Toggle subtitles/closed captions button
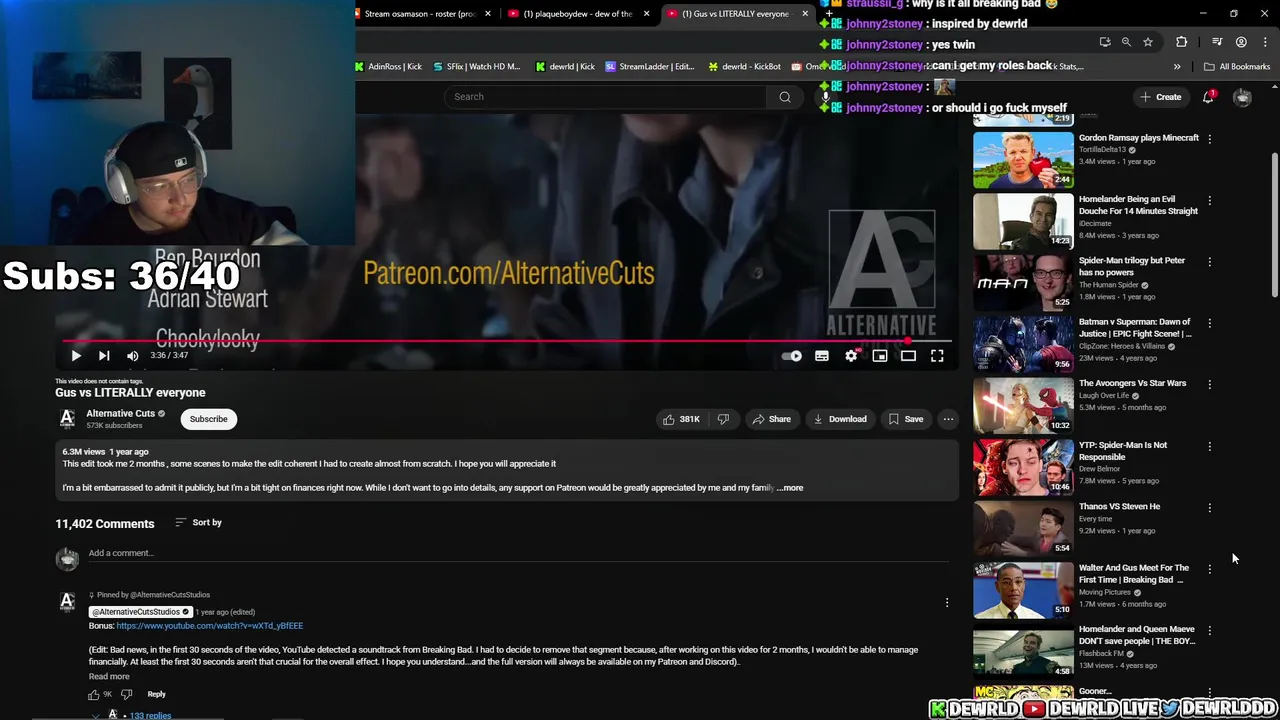The height and width of the screenshot is (720, 1280). [x=822, y=355]
